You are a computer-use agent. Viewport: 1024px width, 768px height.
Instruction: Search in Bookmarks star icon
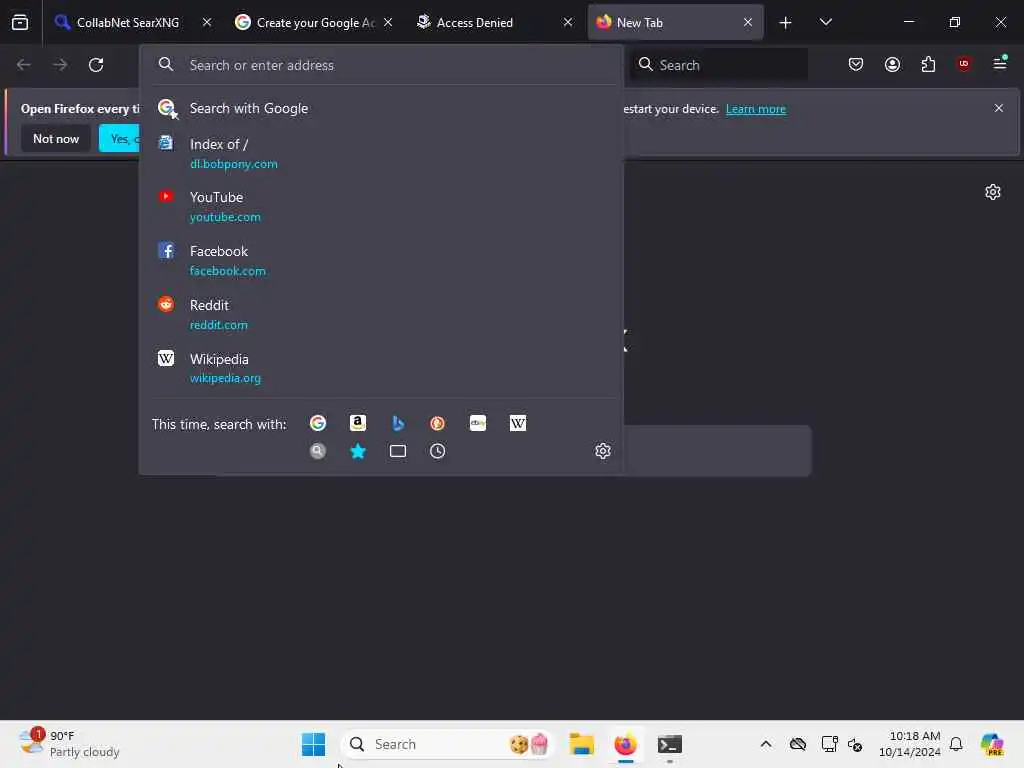[x=358, y=451]
